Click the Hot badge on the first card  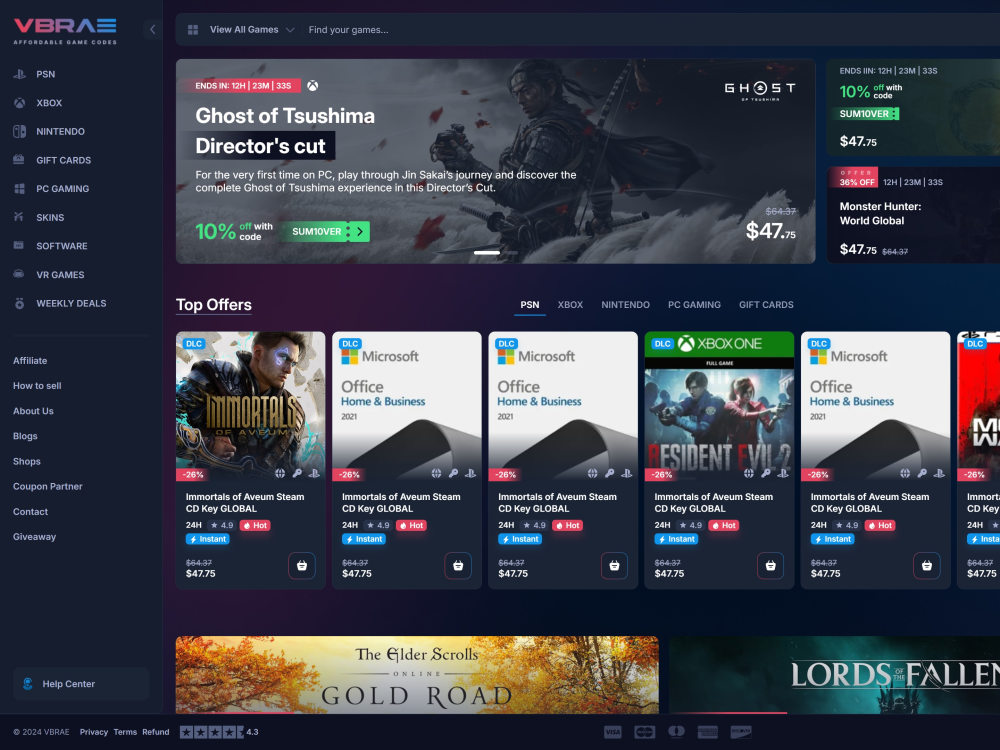(255, 526)
